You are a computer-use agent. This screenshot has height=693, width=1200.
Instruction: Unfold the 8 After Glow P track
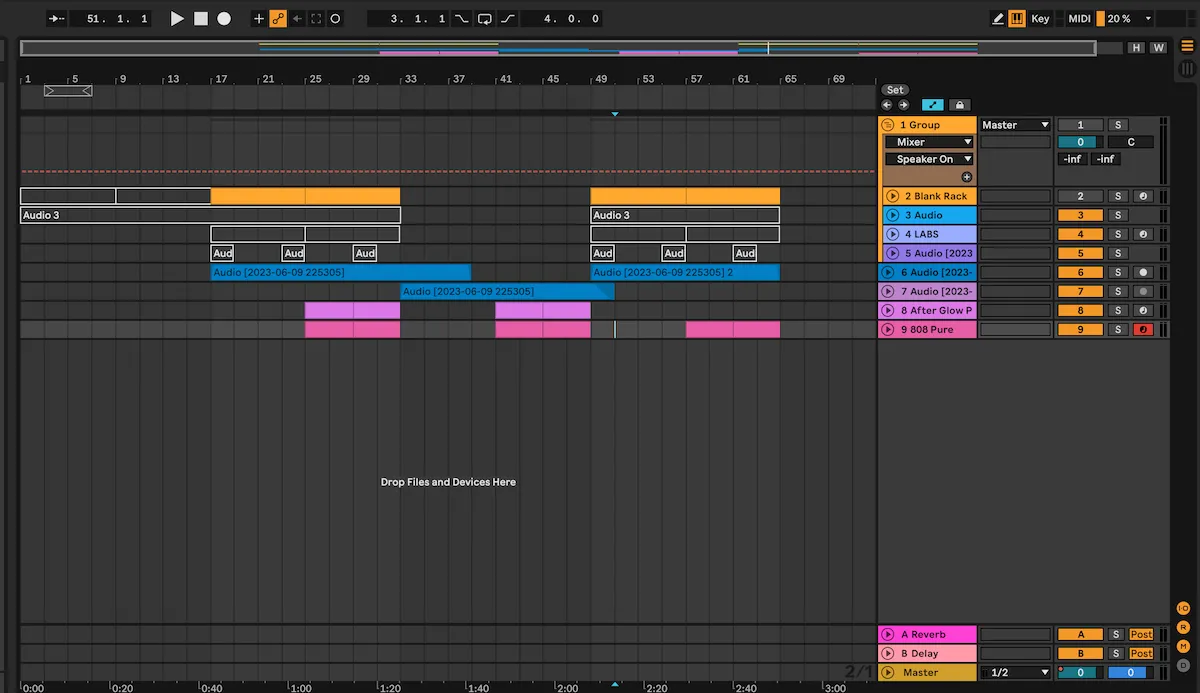[887, 310]
